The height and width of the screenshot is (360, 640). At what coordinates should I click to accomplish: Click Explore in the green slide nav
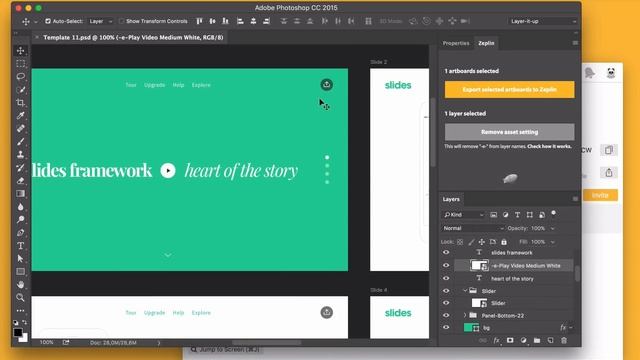(201, 85)
